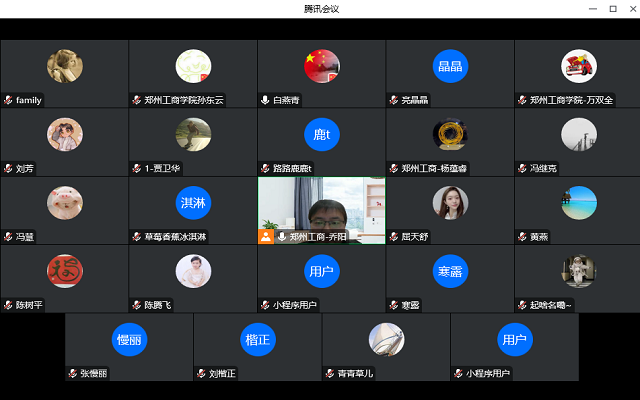Click the name label family
Image resolution: width=640 pixels, height=400 pixels.
click(x=29, y=100)
